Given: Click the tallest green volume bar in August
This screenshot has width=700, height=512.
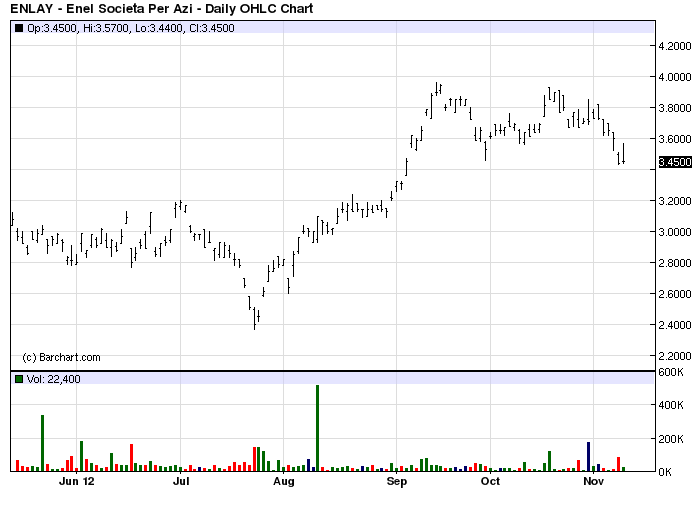Looking at the screenshot, I should pos(317,428).
